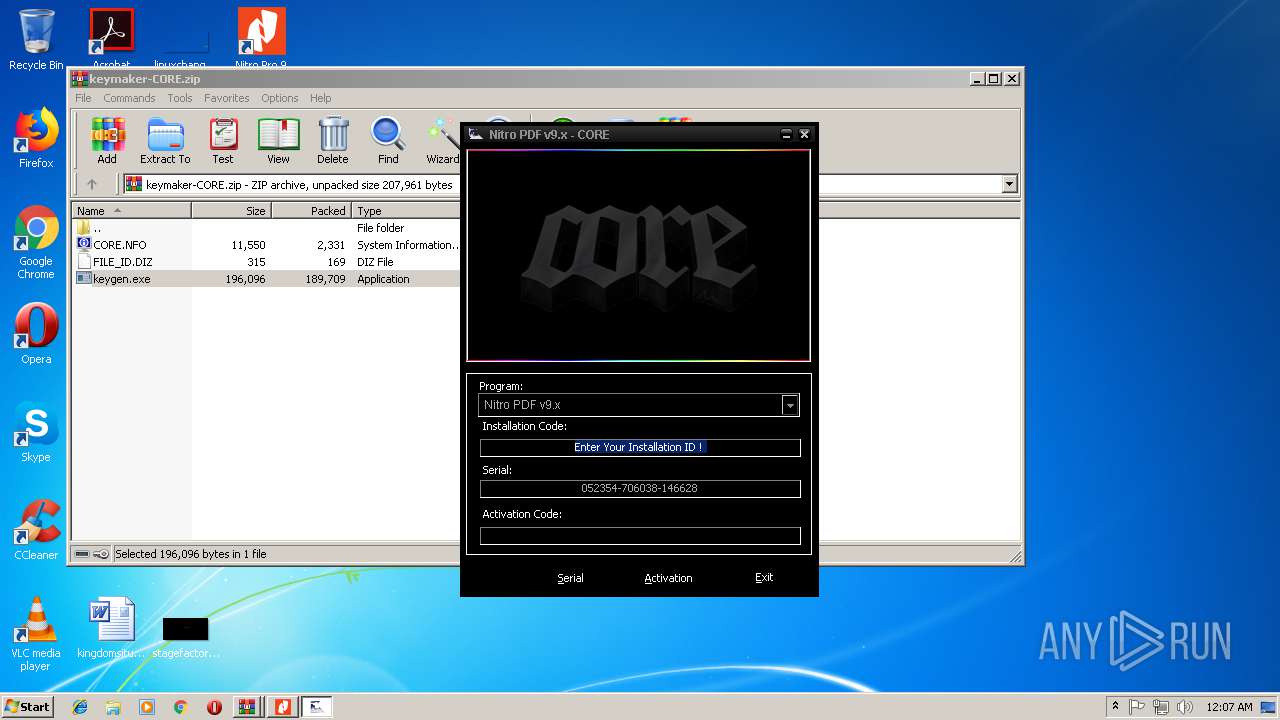Click Internet Explorer in the taskbar

(80, 707)
